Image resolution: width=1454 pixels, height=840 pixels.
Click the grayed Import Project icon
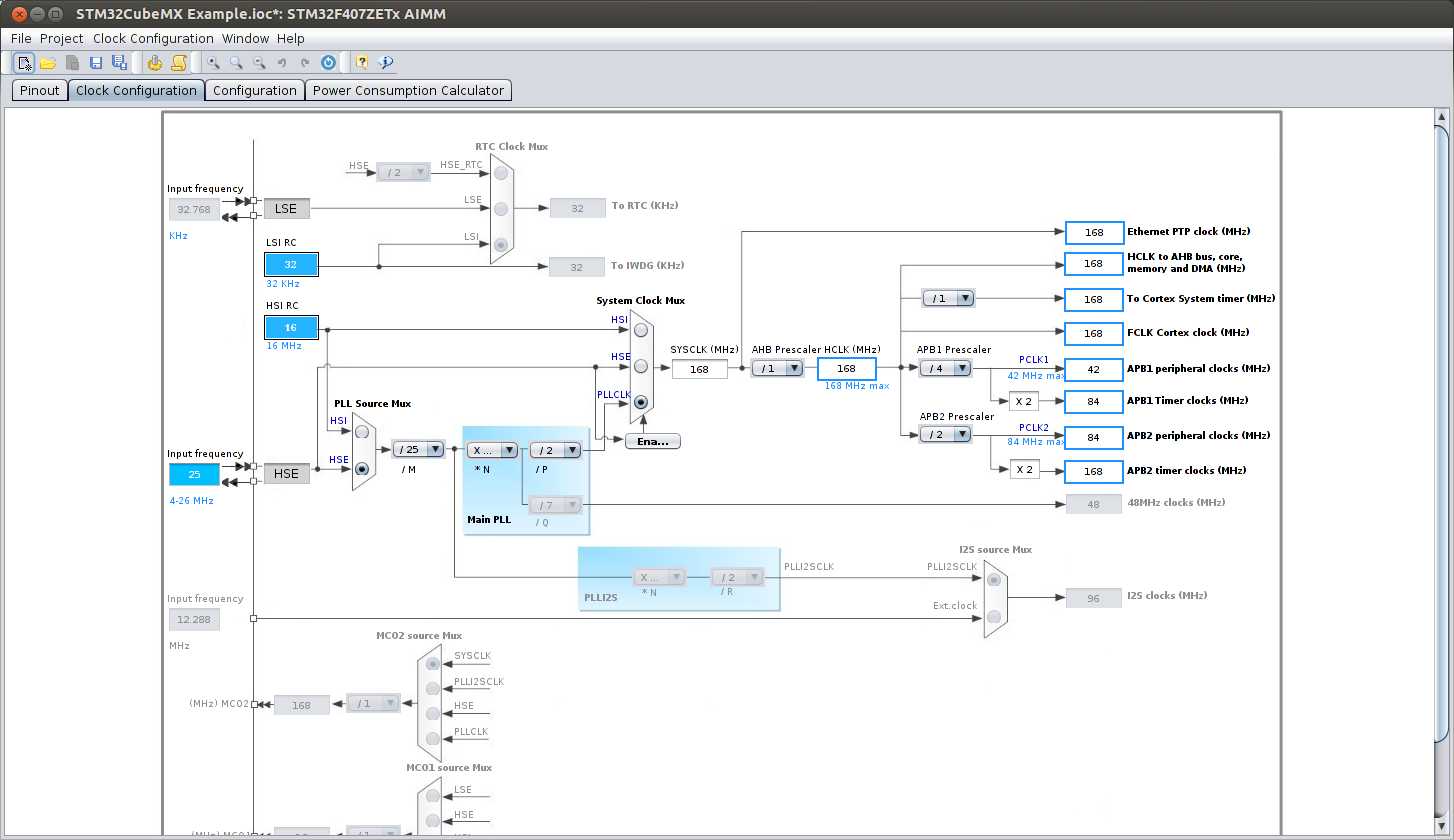click(x=72, y=63)
